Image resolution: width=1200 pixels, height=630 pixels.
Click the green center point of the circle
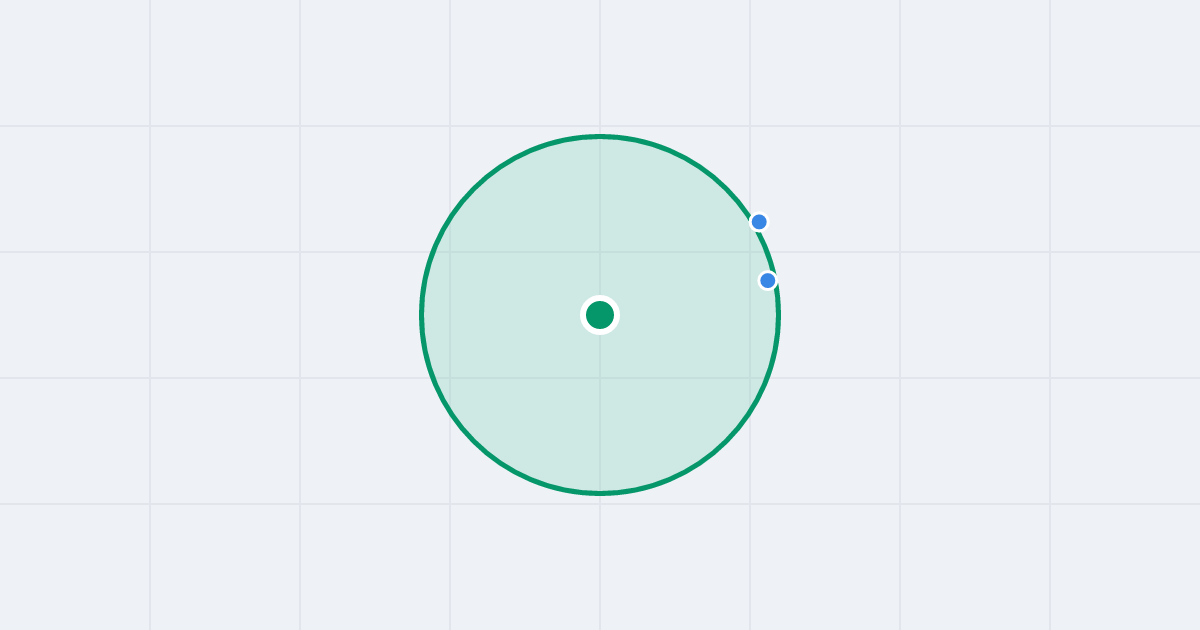600,315
